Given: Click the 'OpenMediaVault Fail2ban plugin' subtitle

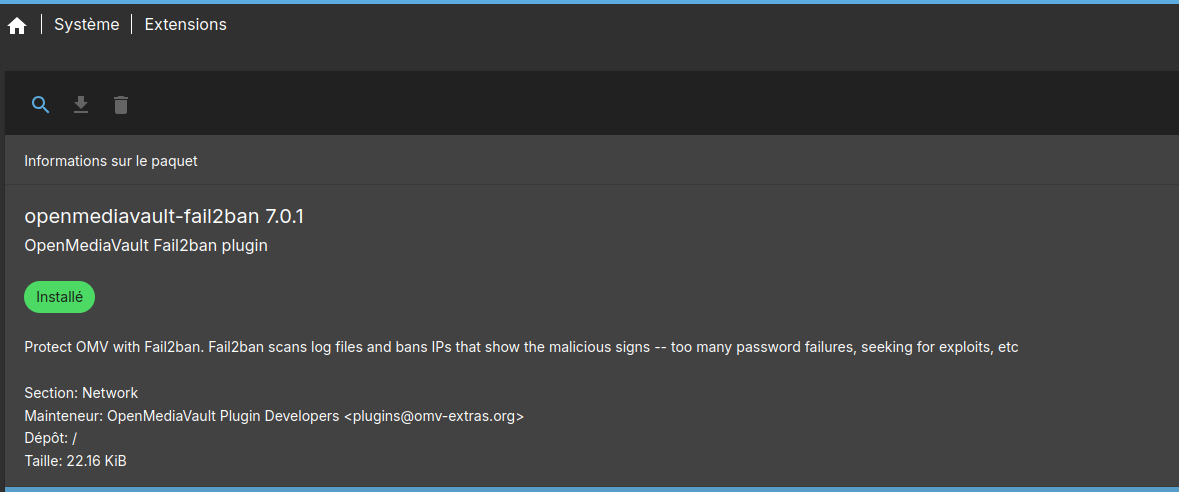Looking at the screenshot, I should click(x=146, y=245).
